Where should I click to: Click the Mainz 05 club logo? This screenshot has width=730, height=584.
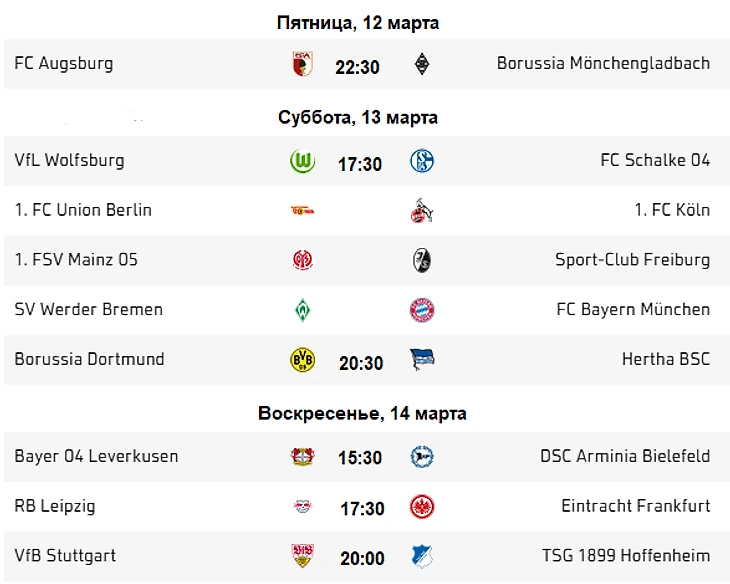tap(302, 261)
